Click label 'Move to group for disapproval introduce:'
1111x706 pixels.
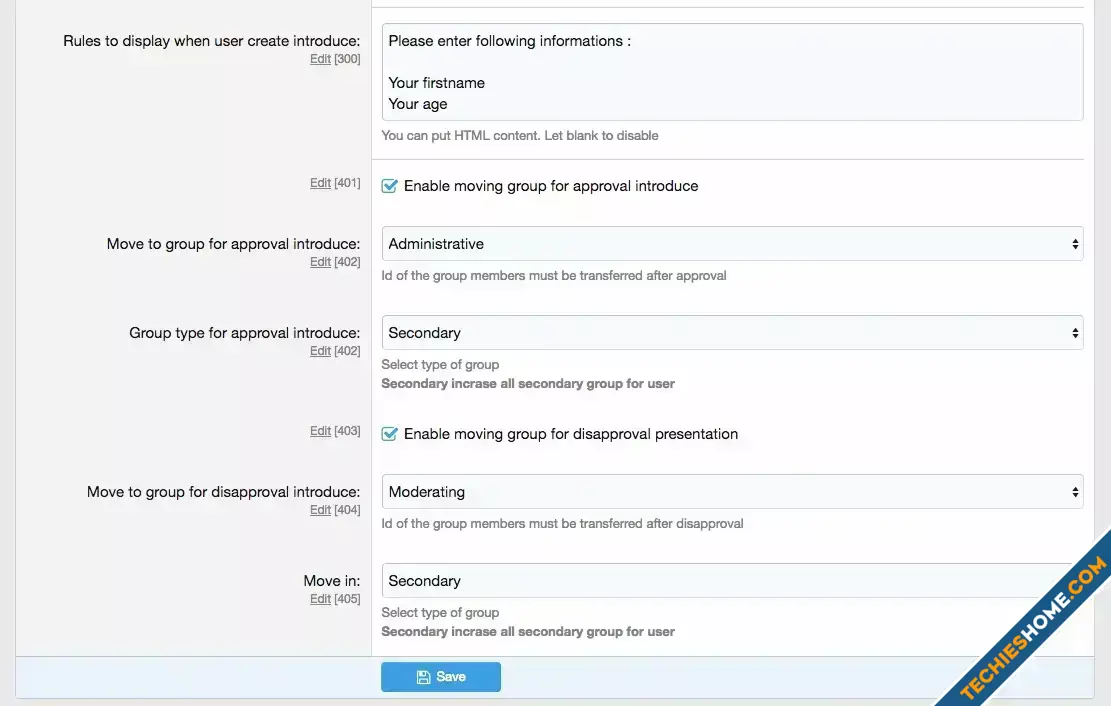[223, 492]
